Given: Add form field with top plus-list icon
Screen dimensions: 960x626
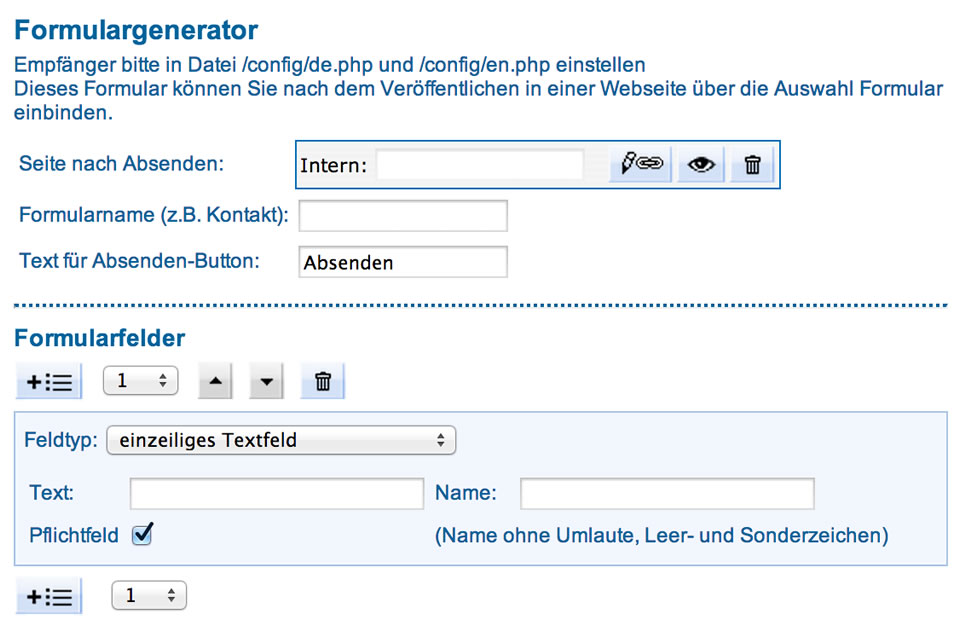Looking at the screenshot, I should pyautogui.click(x=49, y=382).
